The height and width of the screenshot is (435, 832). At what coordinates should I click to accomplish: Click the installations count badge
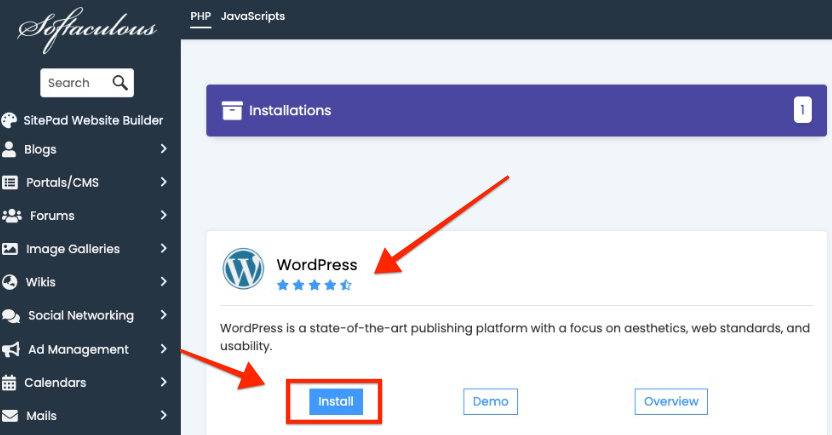point(803,110)
